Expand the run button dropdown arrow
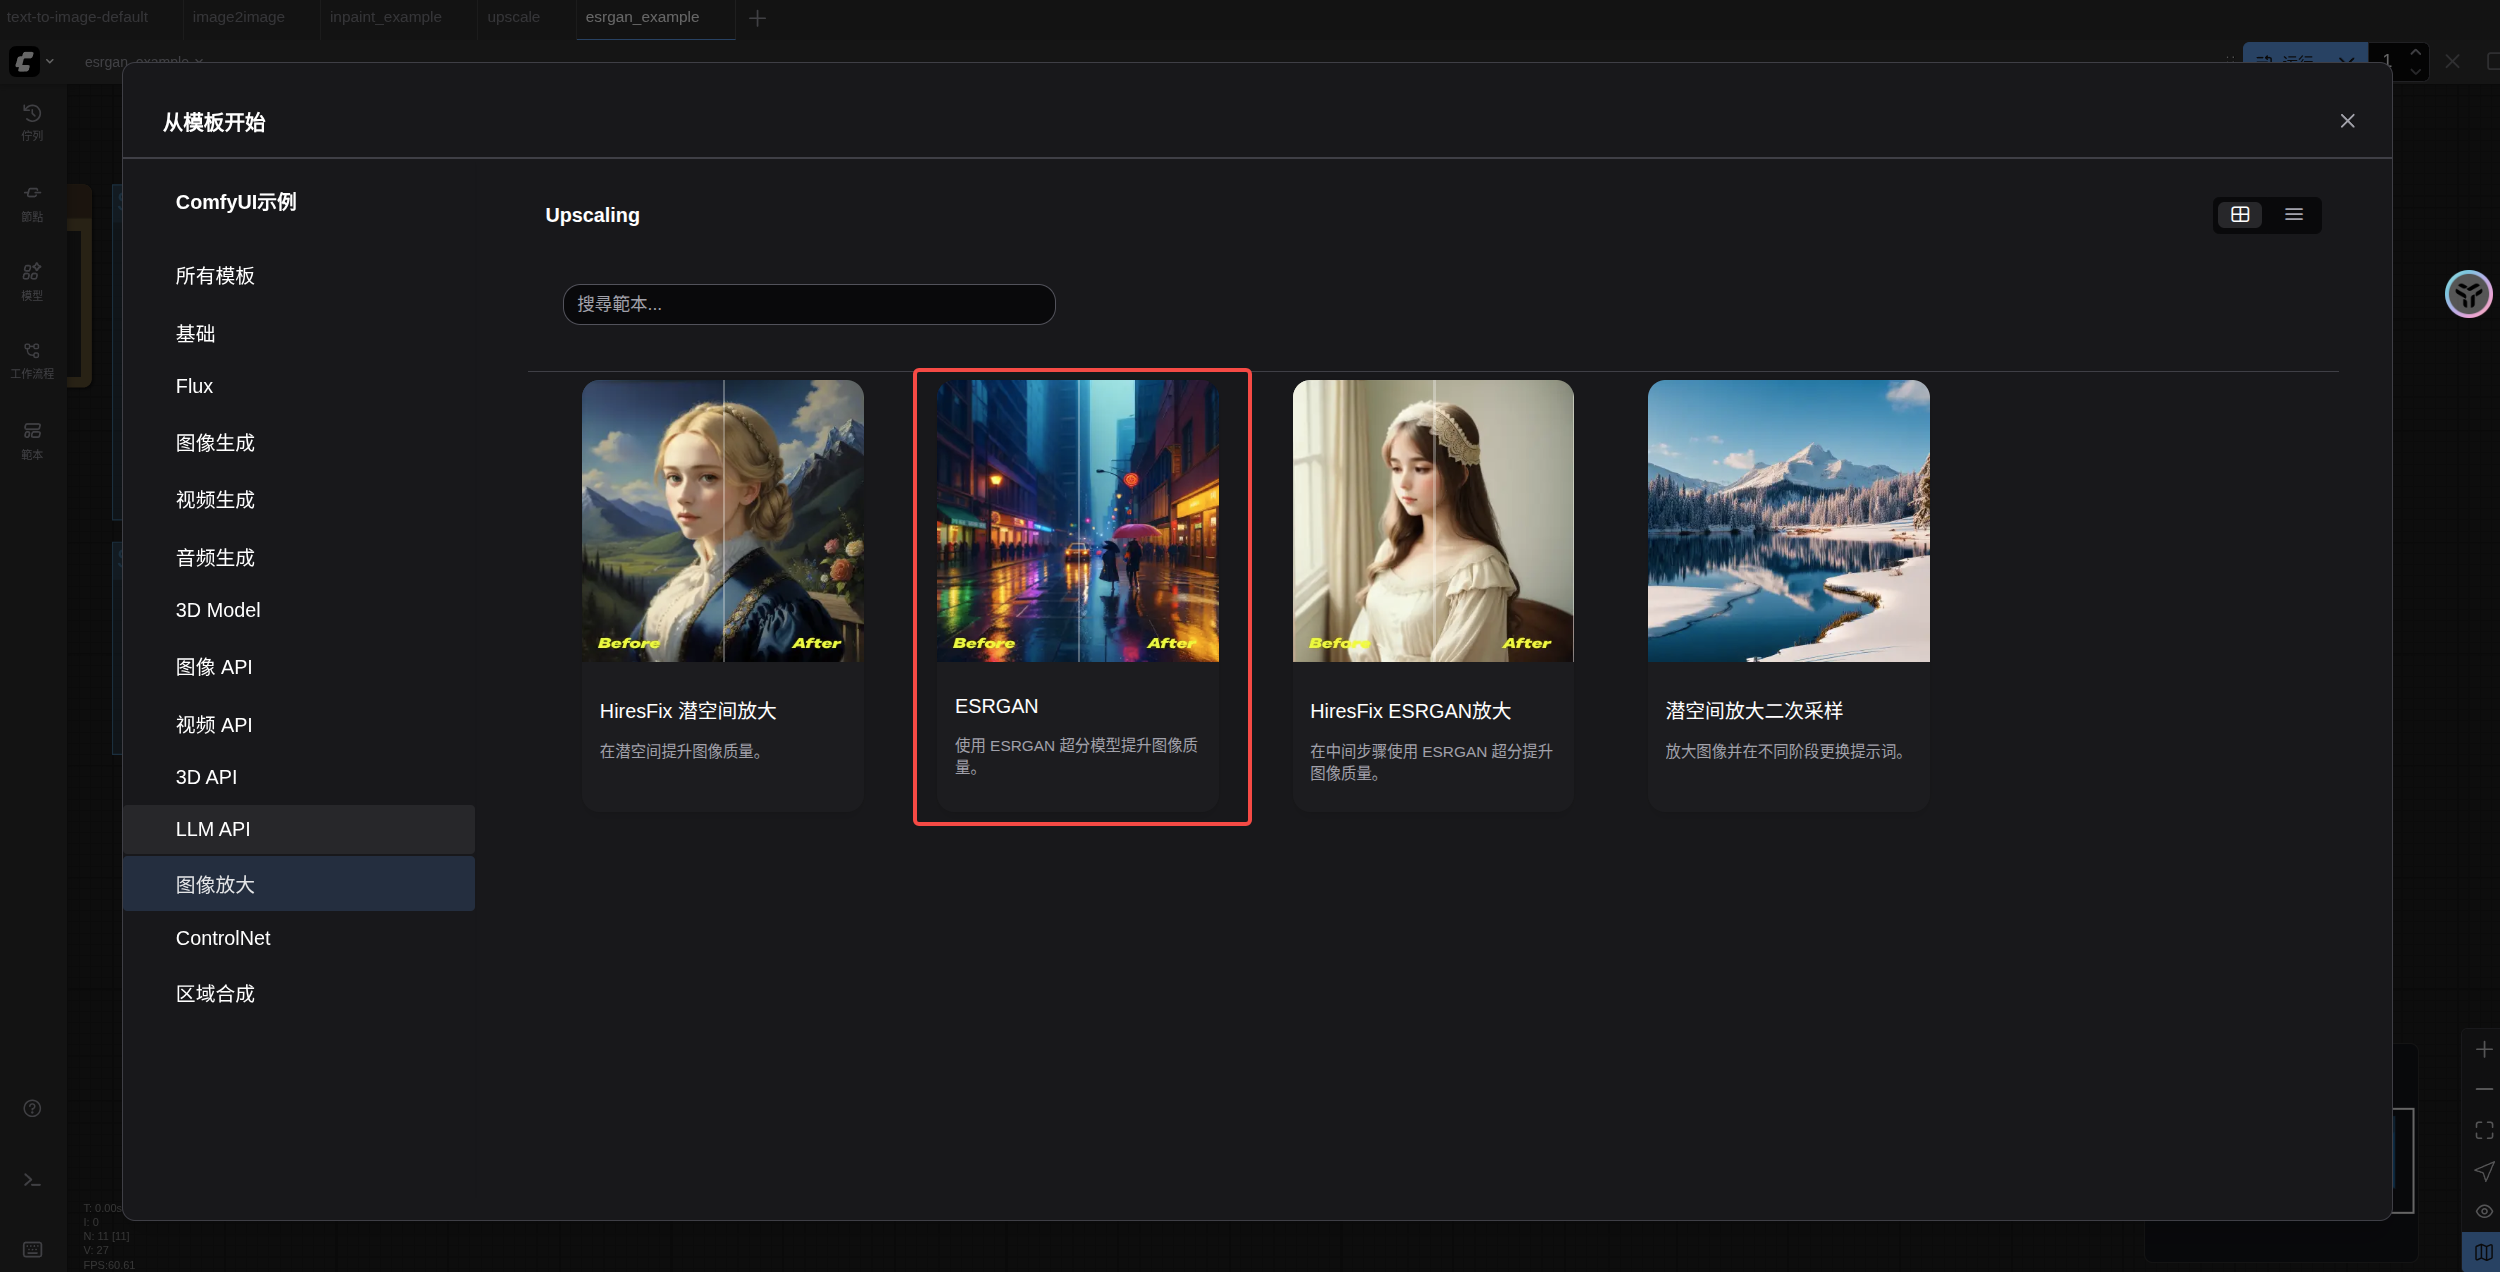2500x1272 pixels. coord(2346,61)
